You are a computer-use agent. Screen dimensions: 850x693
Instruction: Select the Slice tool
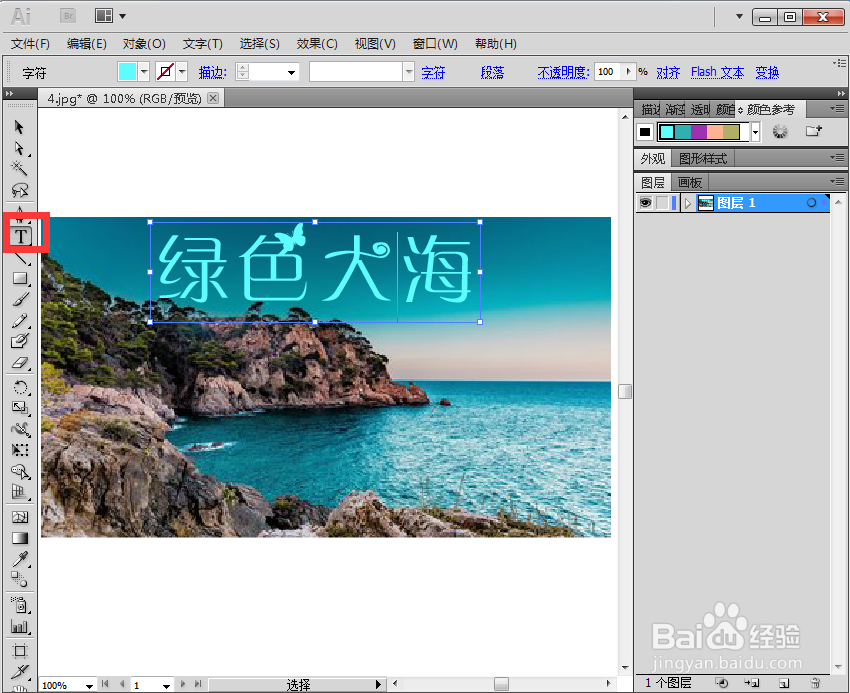pyautogui.click(x=21, y=672)
